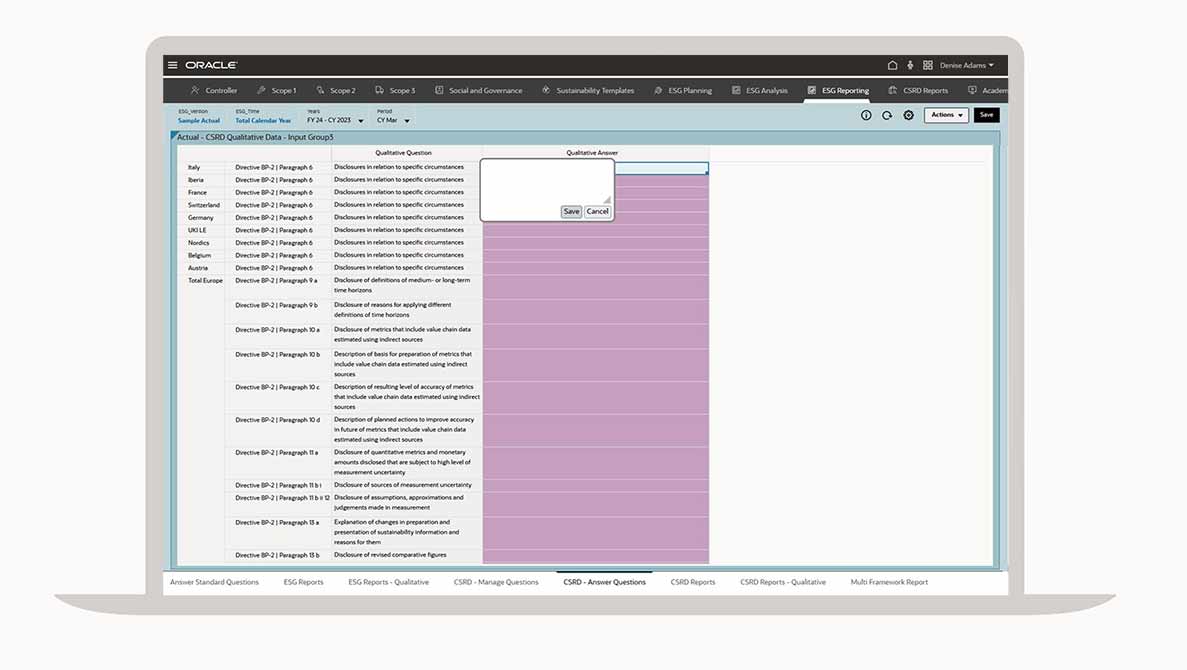Click the ESG Planning tab icon
The width and height of the screenshot is (1187, 670).
[x=658, y=90]
